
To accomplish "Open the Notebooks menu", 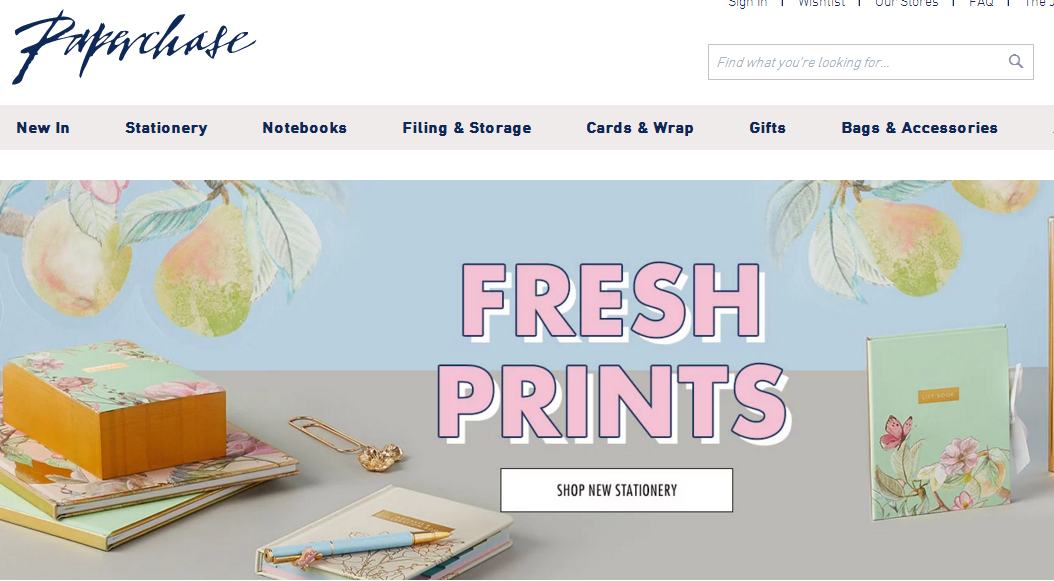I will click(305, 128).
